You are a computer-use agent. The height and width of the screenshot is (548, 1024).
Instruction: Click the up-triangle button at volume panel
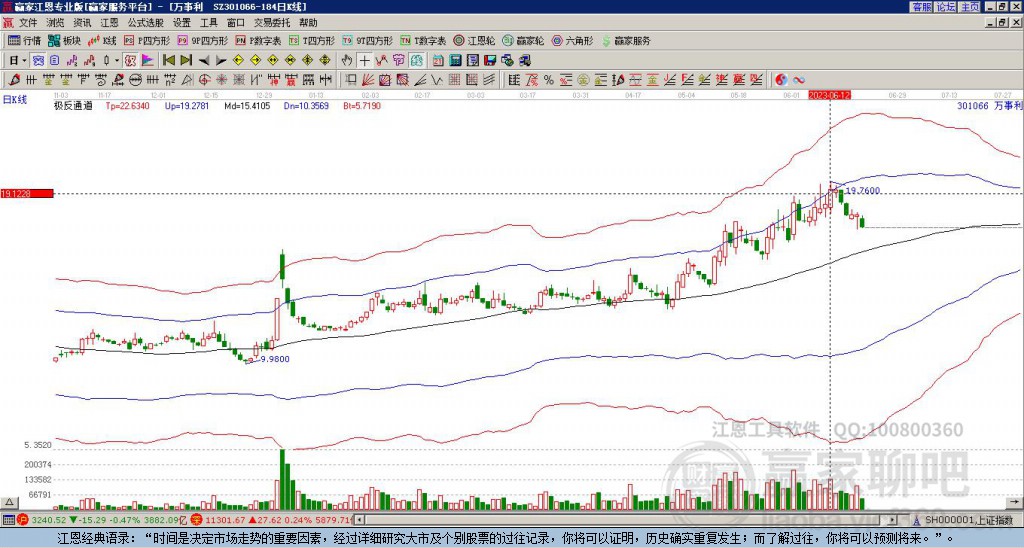[x=9, y=502]
